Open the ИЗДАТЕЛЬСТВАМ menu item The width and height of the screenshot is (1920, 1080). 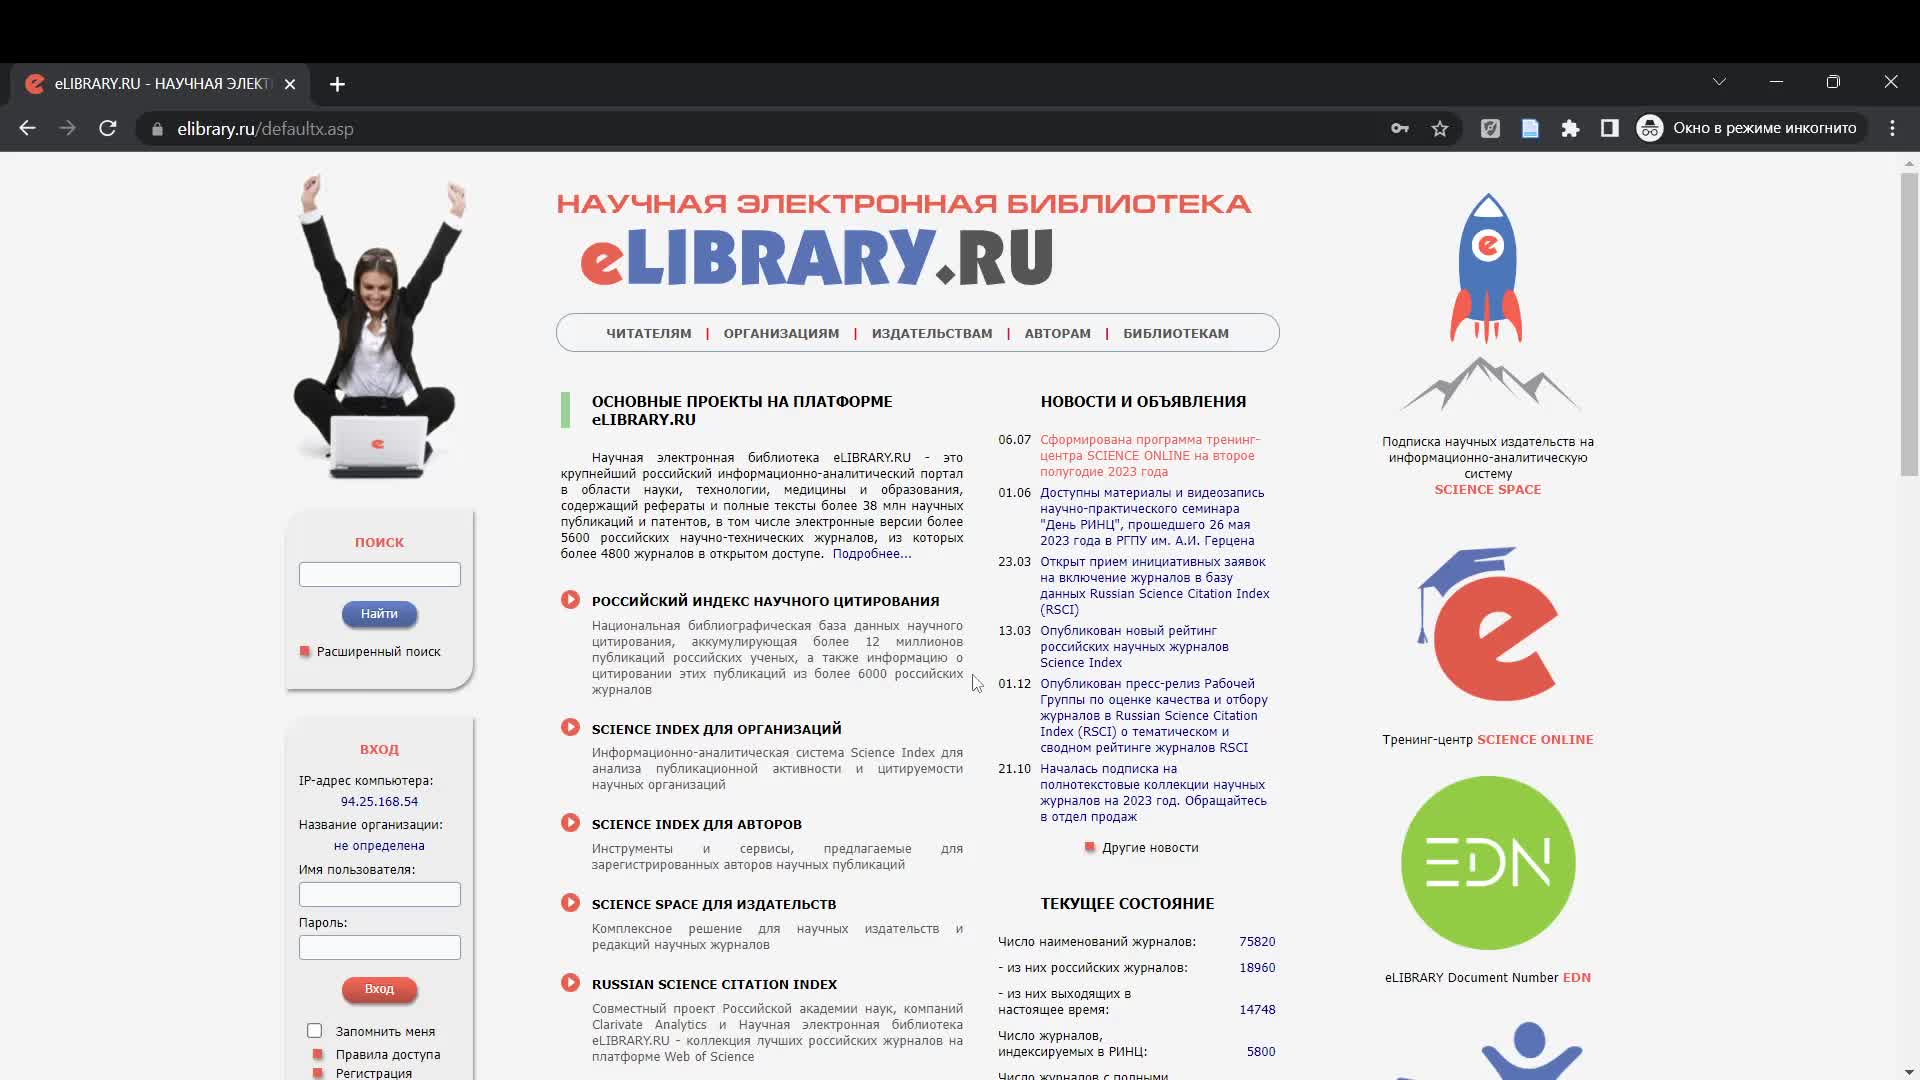click(932, 334)
